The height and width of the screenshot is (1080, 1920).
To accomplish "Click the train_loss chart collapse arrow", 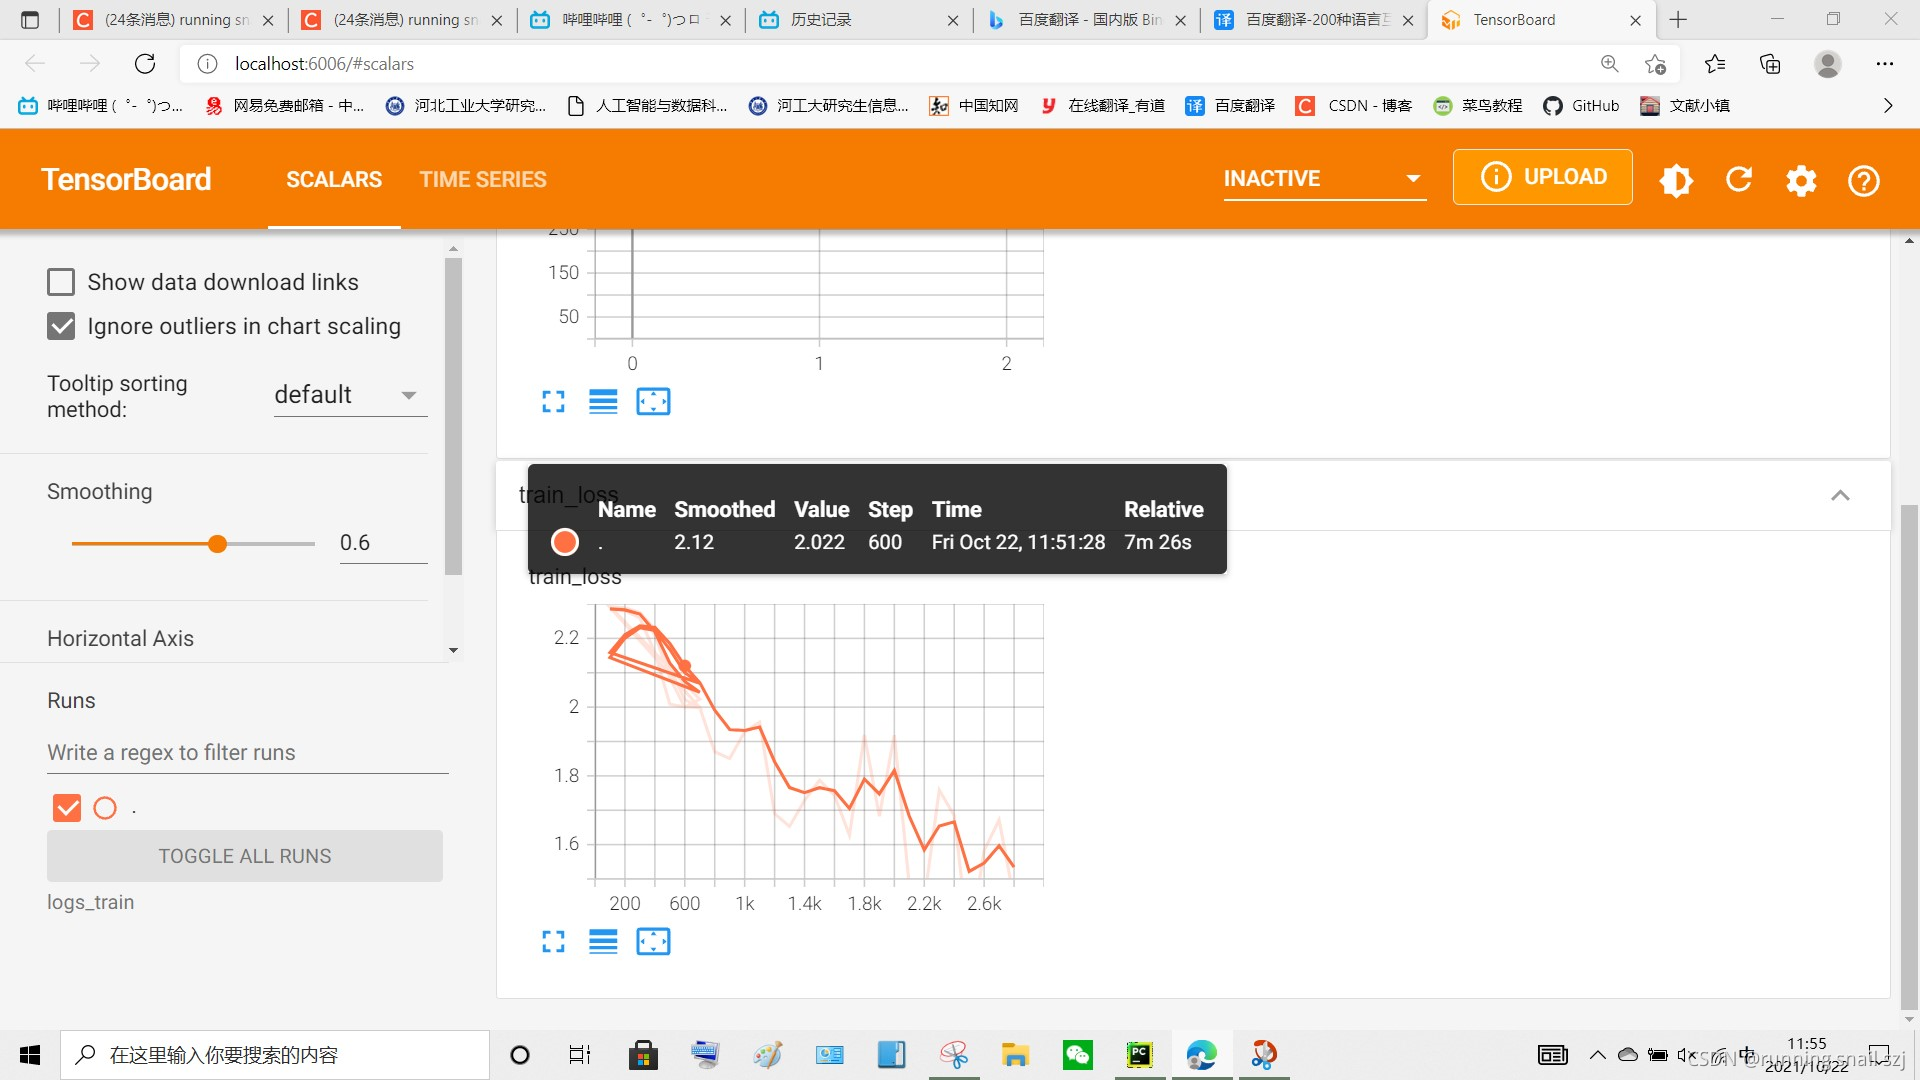I will (1841, 495).
